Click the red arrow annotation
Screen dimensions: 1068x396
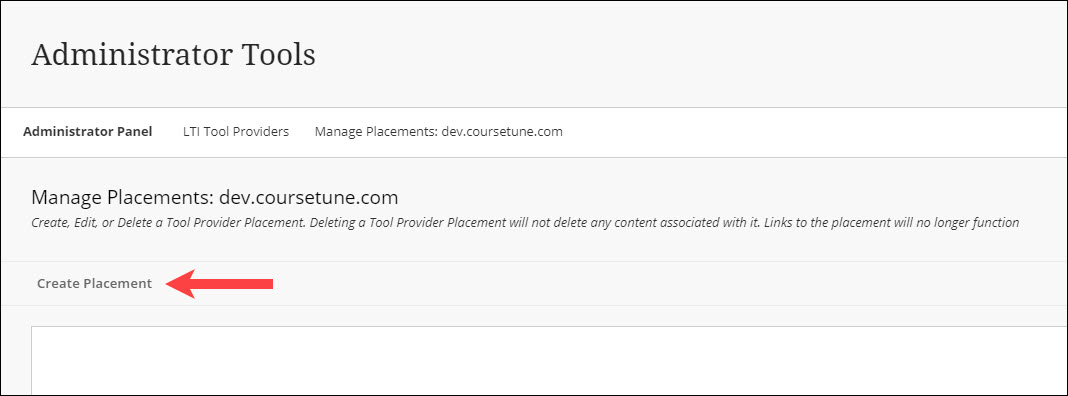click(x=219, y=284)
